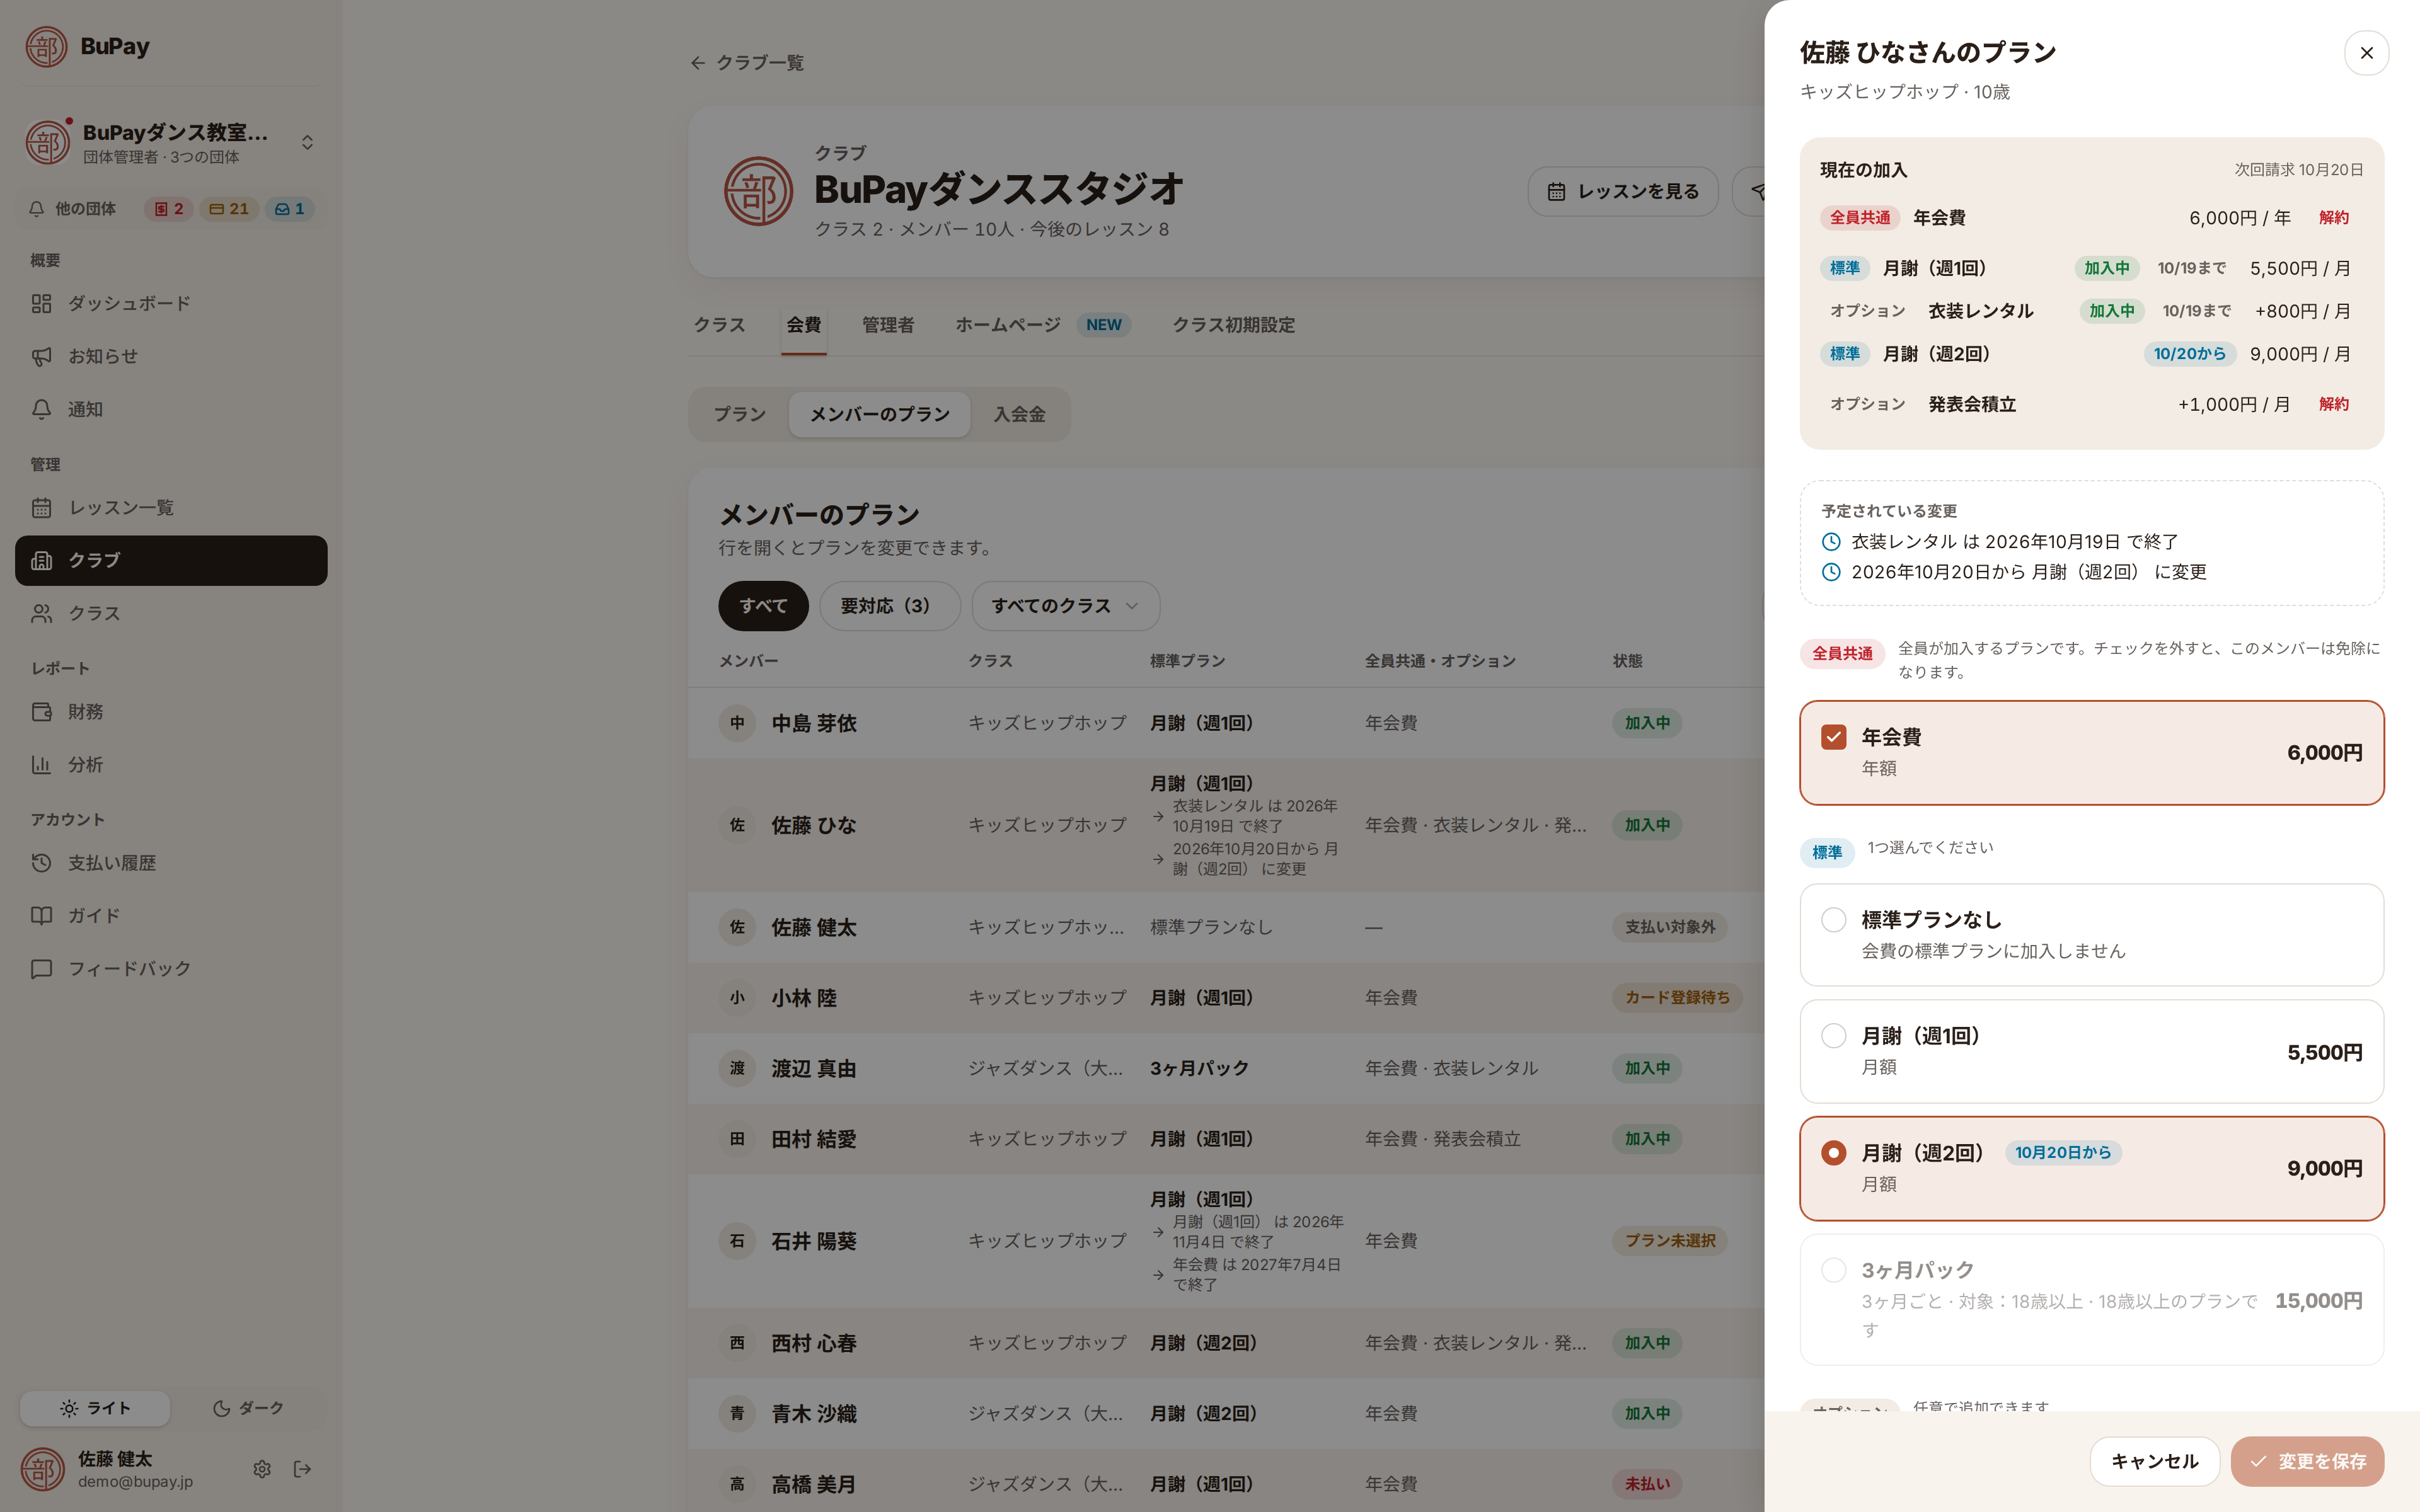Click the キャンセル button
This screenshot has height=1512, width=2420.
(2154, 1461)
